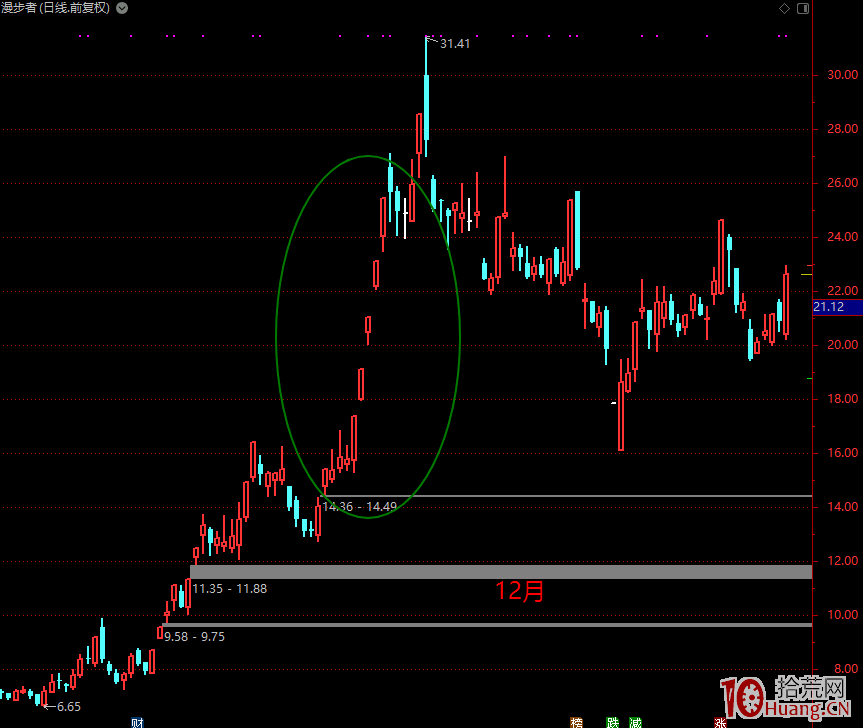Click the 16.00 price axis label
Screen dimensions: 863x728
(843, 452)
